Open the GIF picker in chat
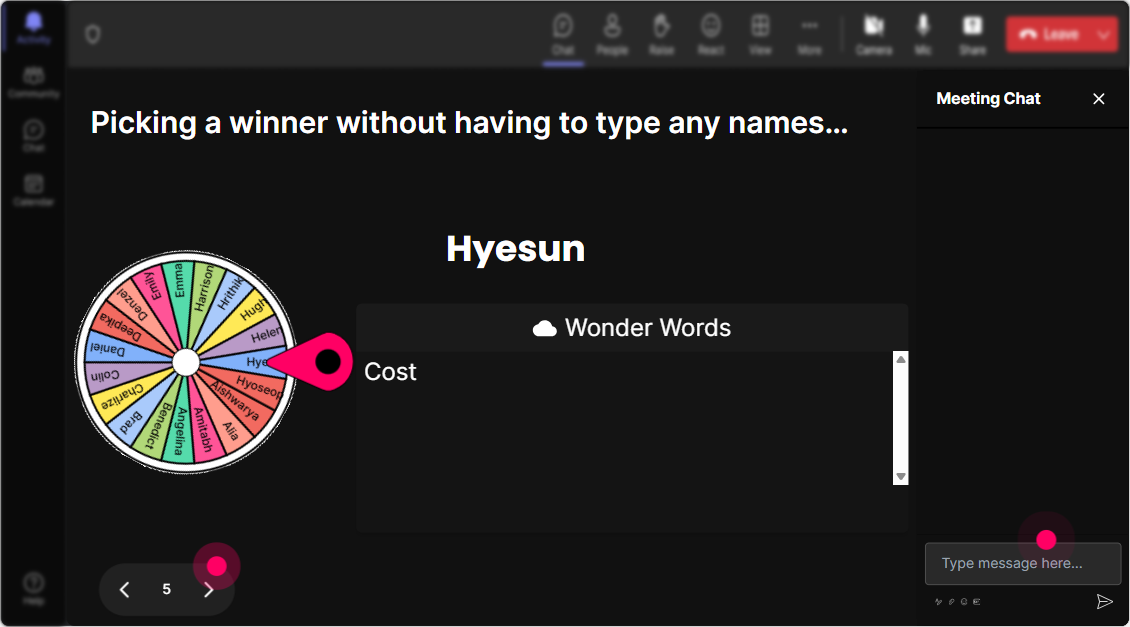The image size is (1130, 627). tap(976, 601)
